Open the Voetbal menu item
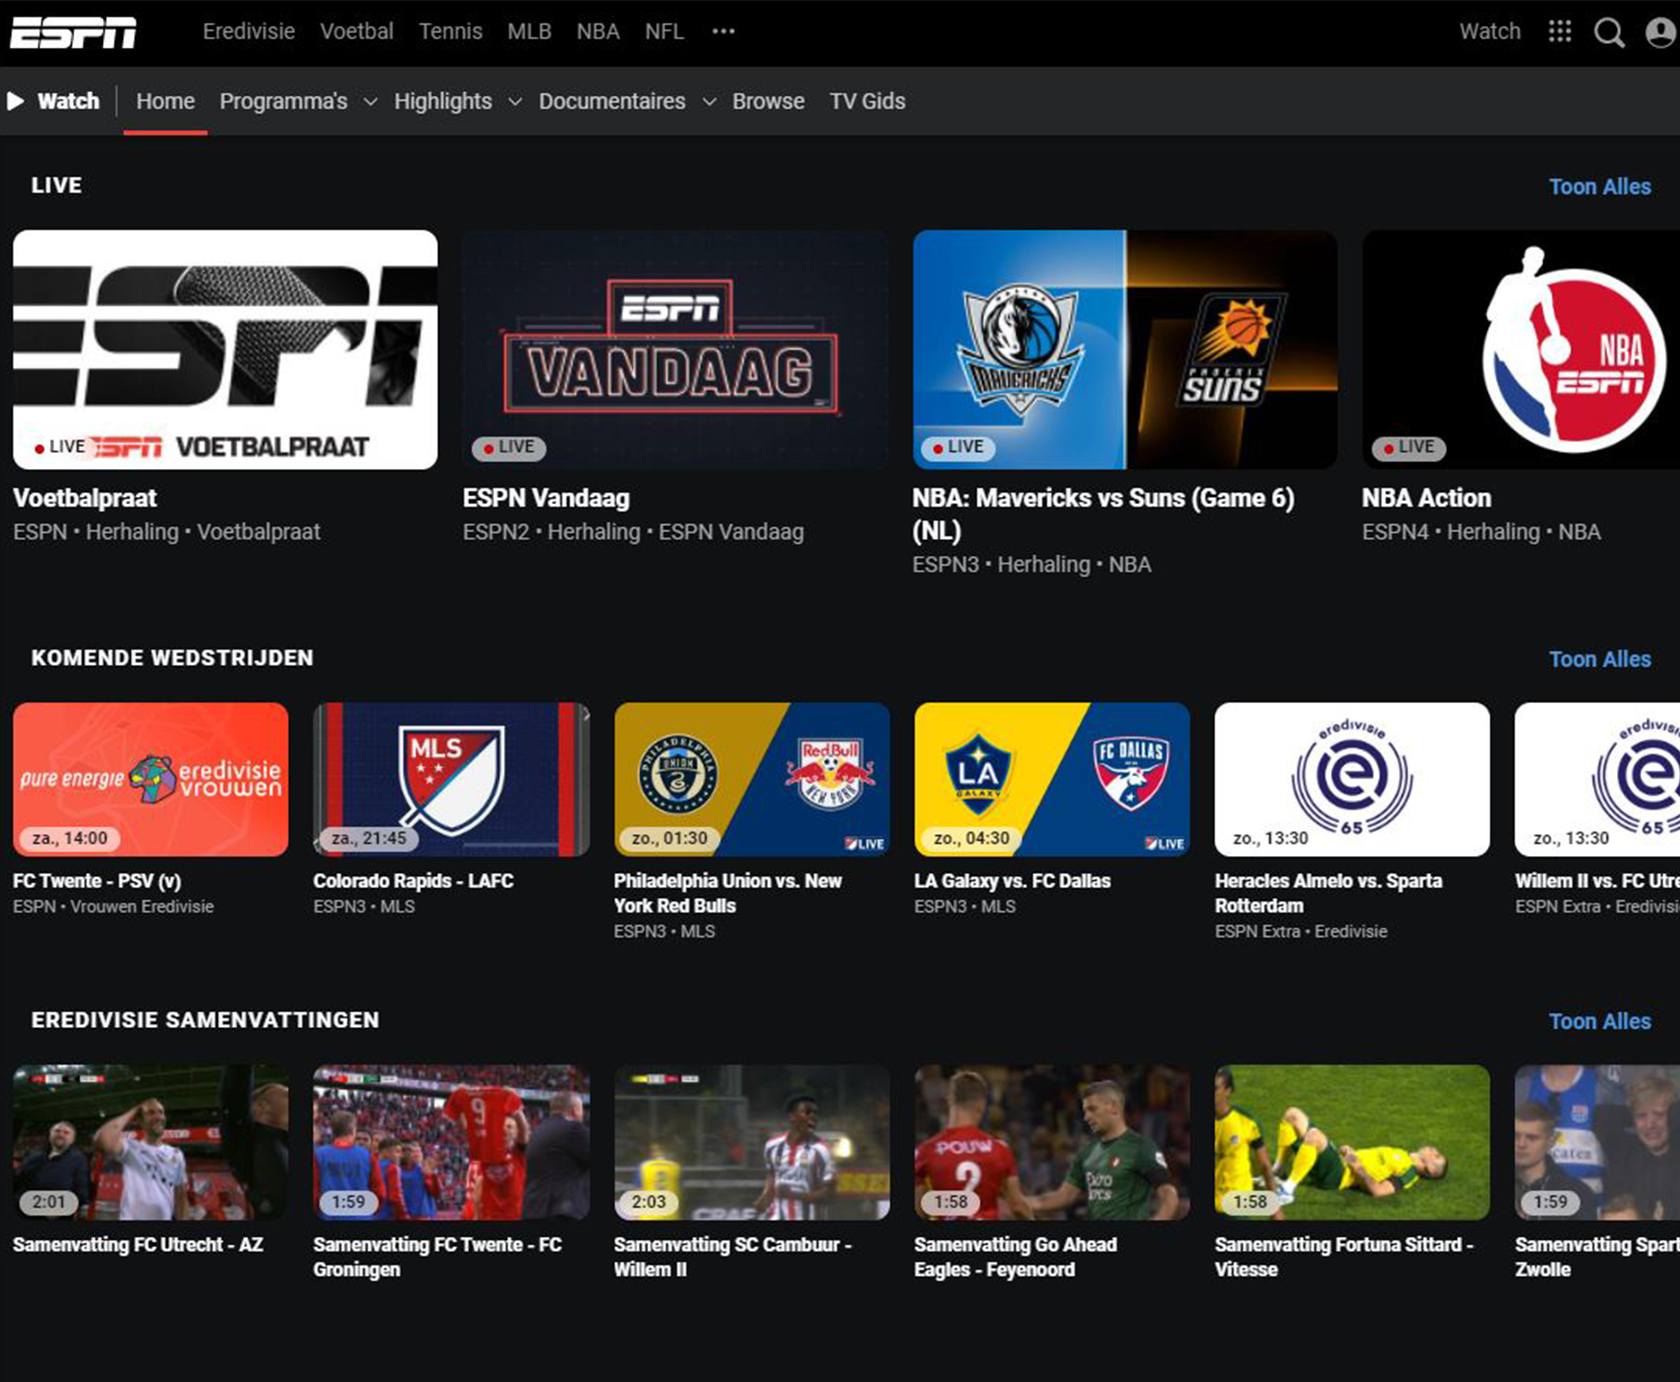 pyautogui.click(x=356, y=31)
